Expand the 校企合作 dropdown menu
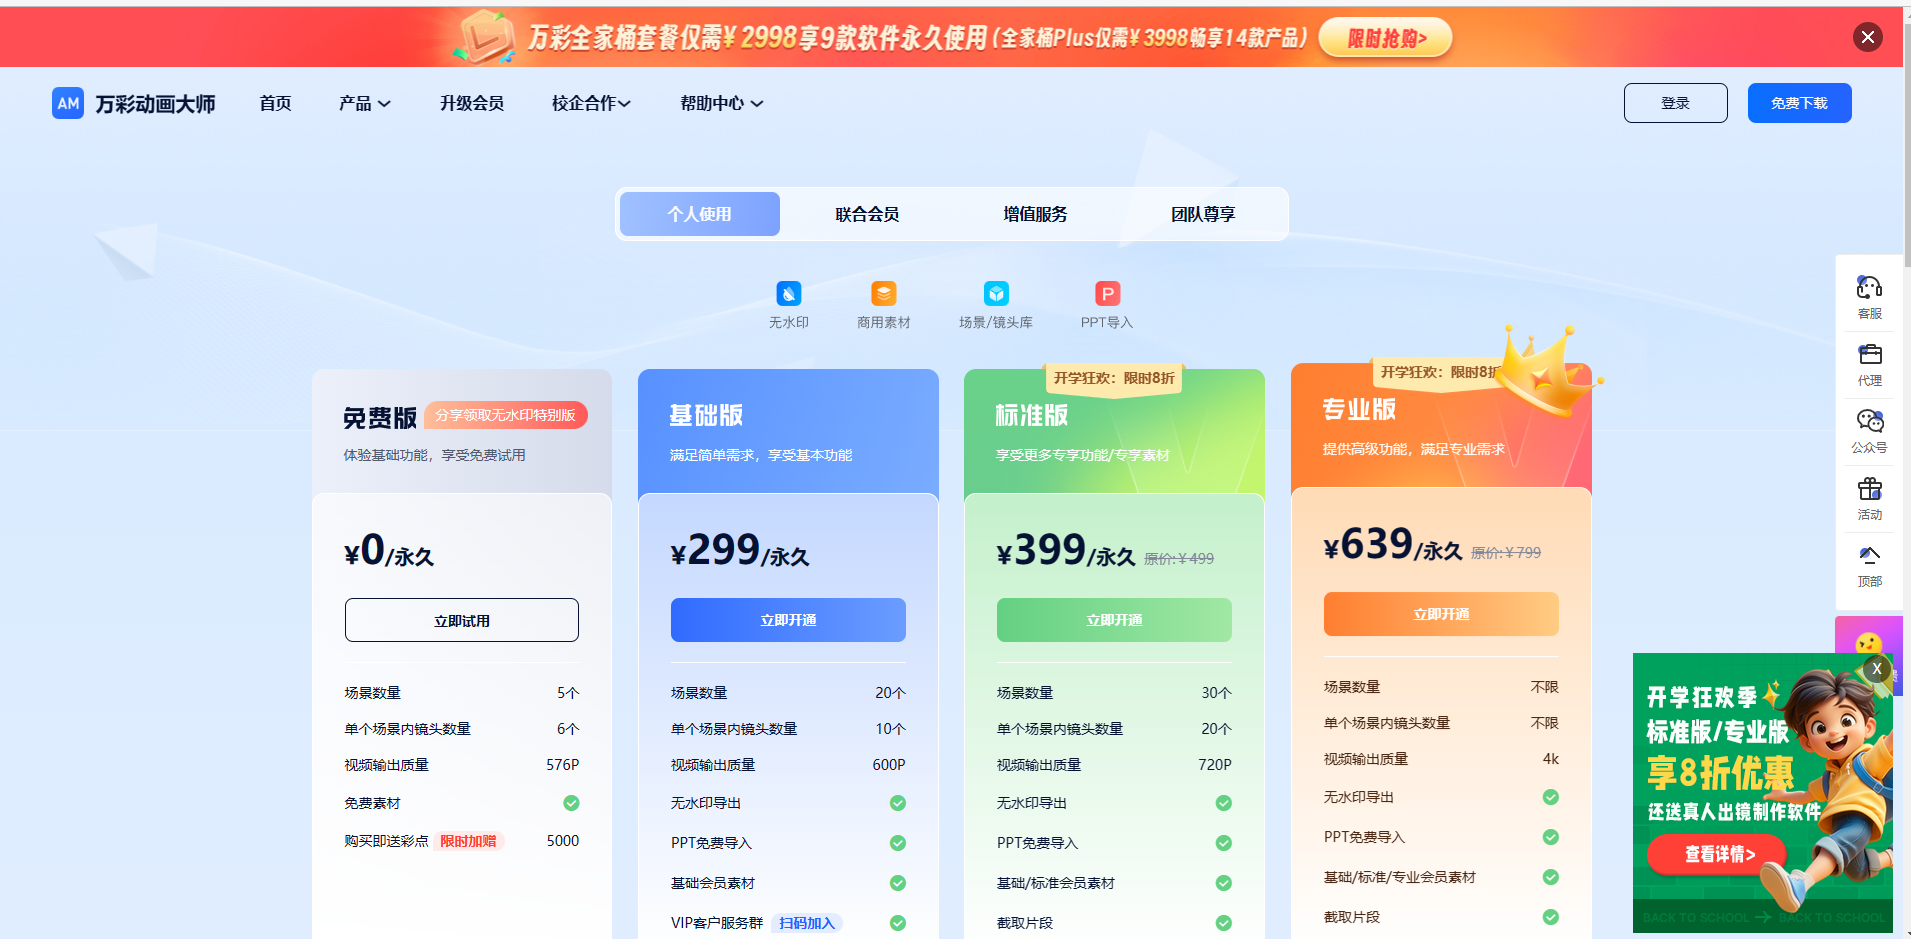The height and width of the screenshot is (939, 1911). pyautogui.click(x=591, y=103)
